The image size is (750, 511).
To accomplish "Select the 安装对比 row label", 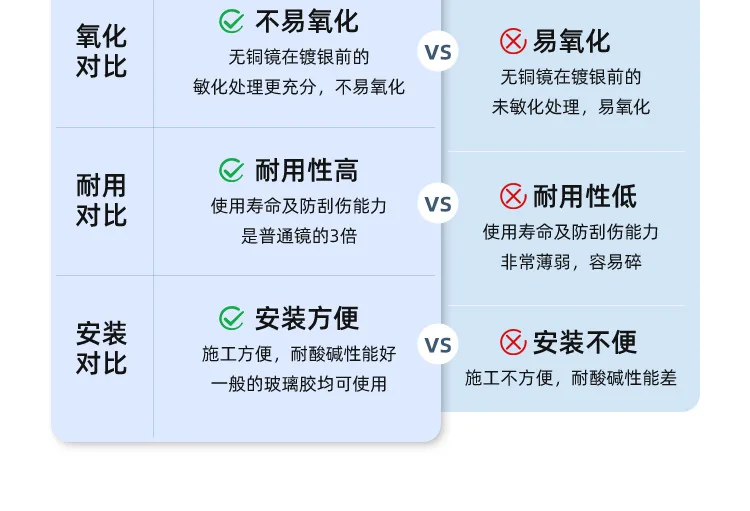I will coord(101,348).
